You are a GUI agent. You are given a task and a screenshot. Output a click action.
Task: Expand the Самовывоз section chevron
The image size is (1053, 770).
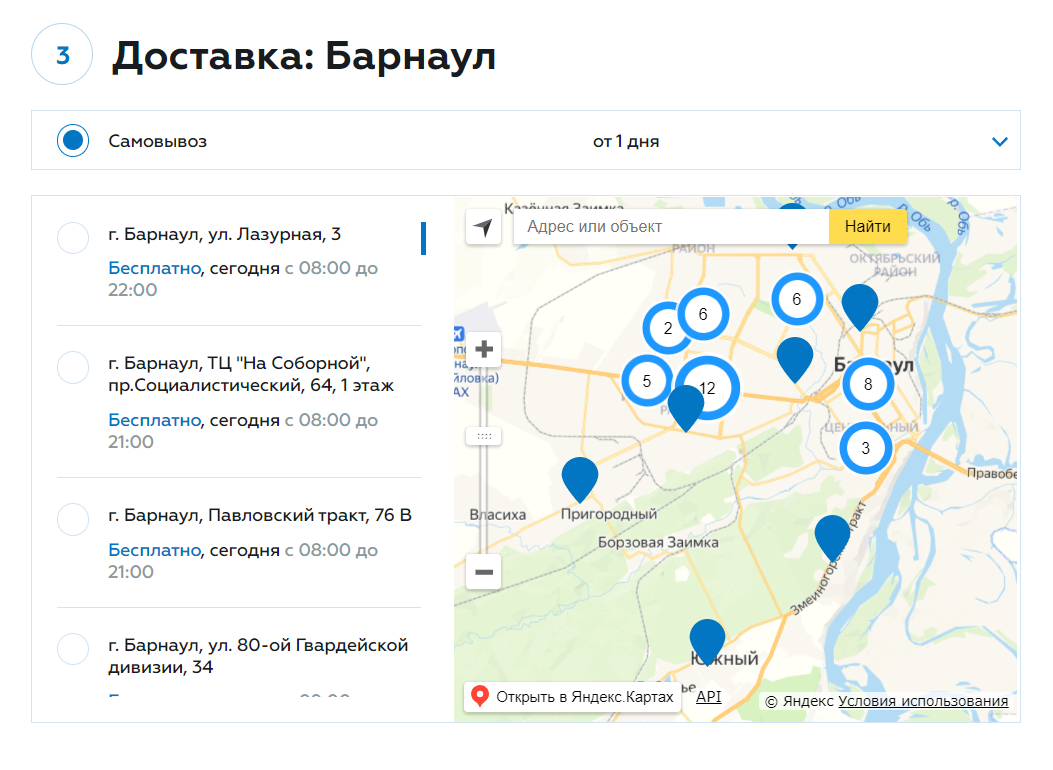point(999,142)
